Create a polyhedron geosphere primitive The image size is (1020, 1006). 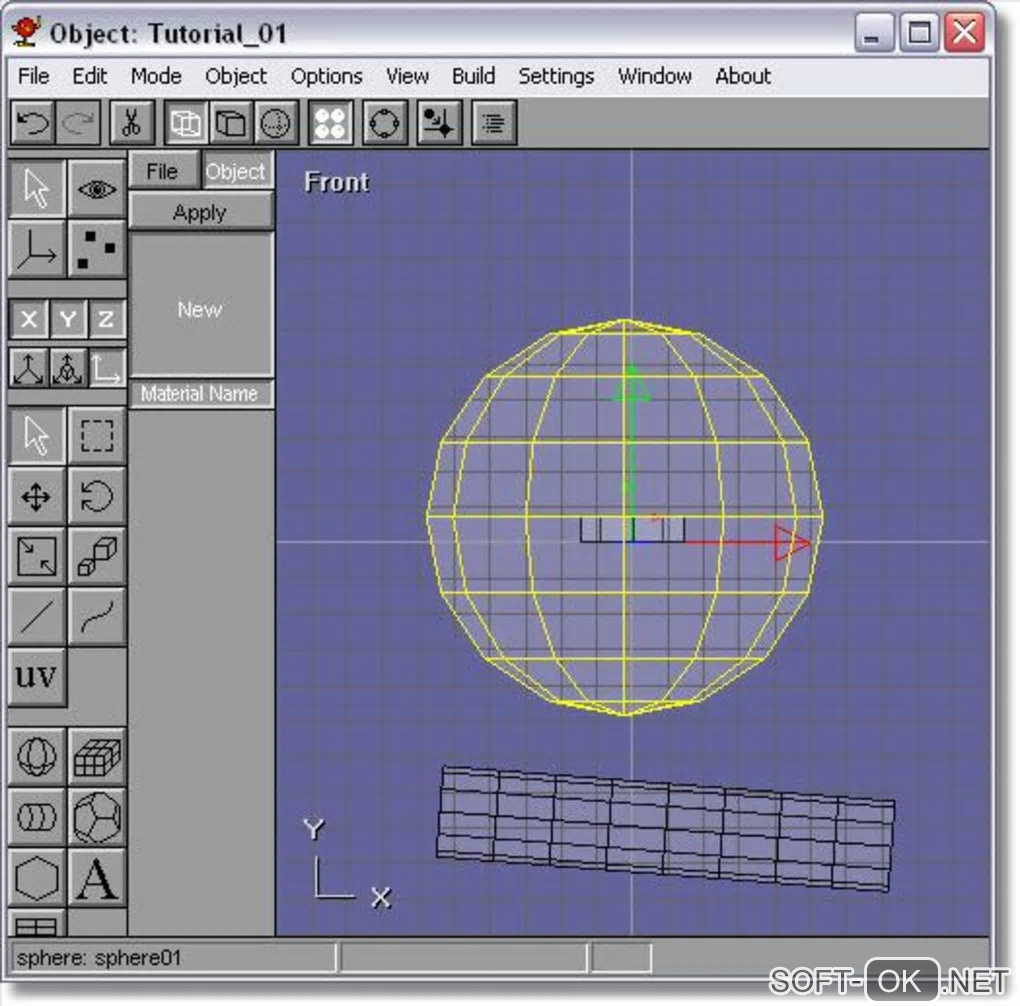[97, 817]
